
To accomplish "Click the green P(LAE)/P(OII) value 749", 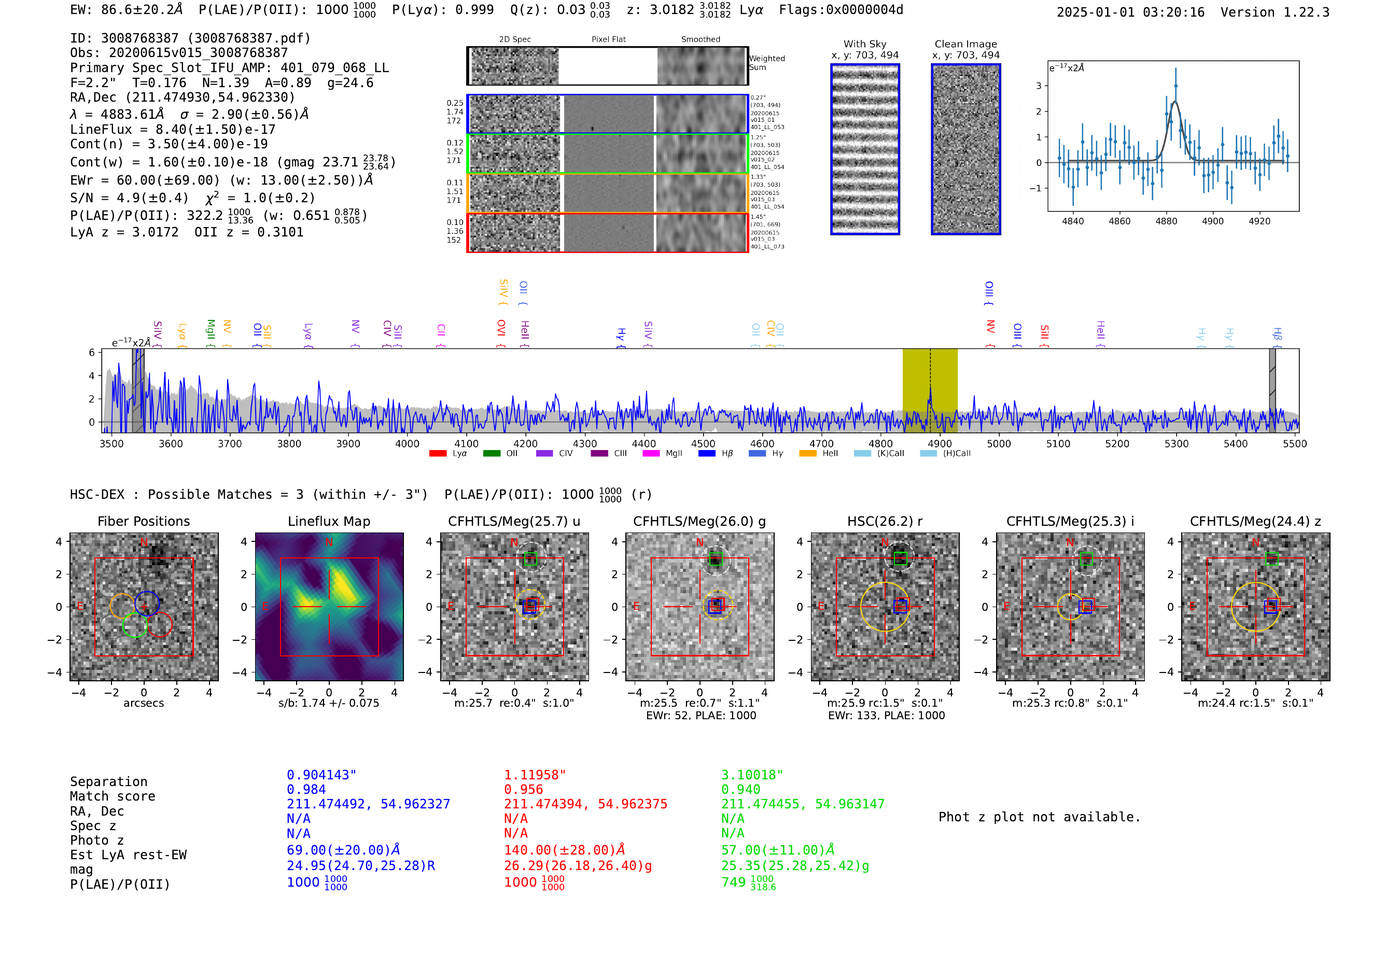I will [x=733, y=882].
